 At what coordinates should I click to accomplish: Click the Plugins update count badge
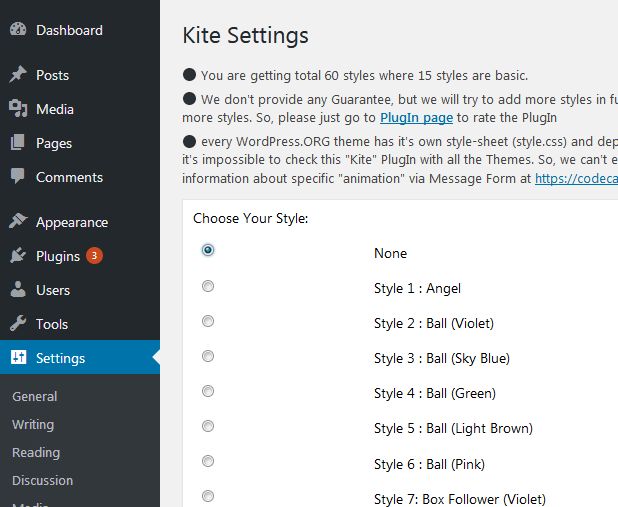(x=94, y=256)
